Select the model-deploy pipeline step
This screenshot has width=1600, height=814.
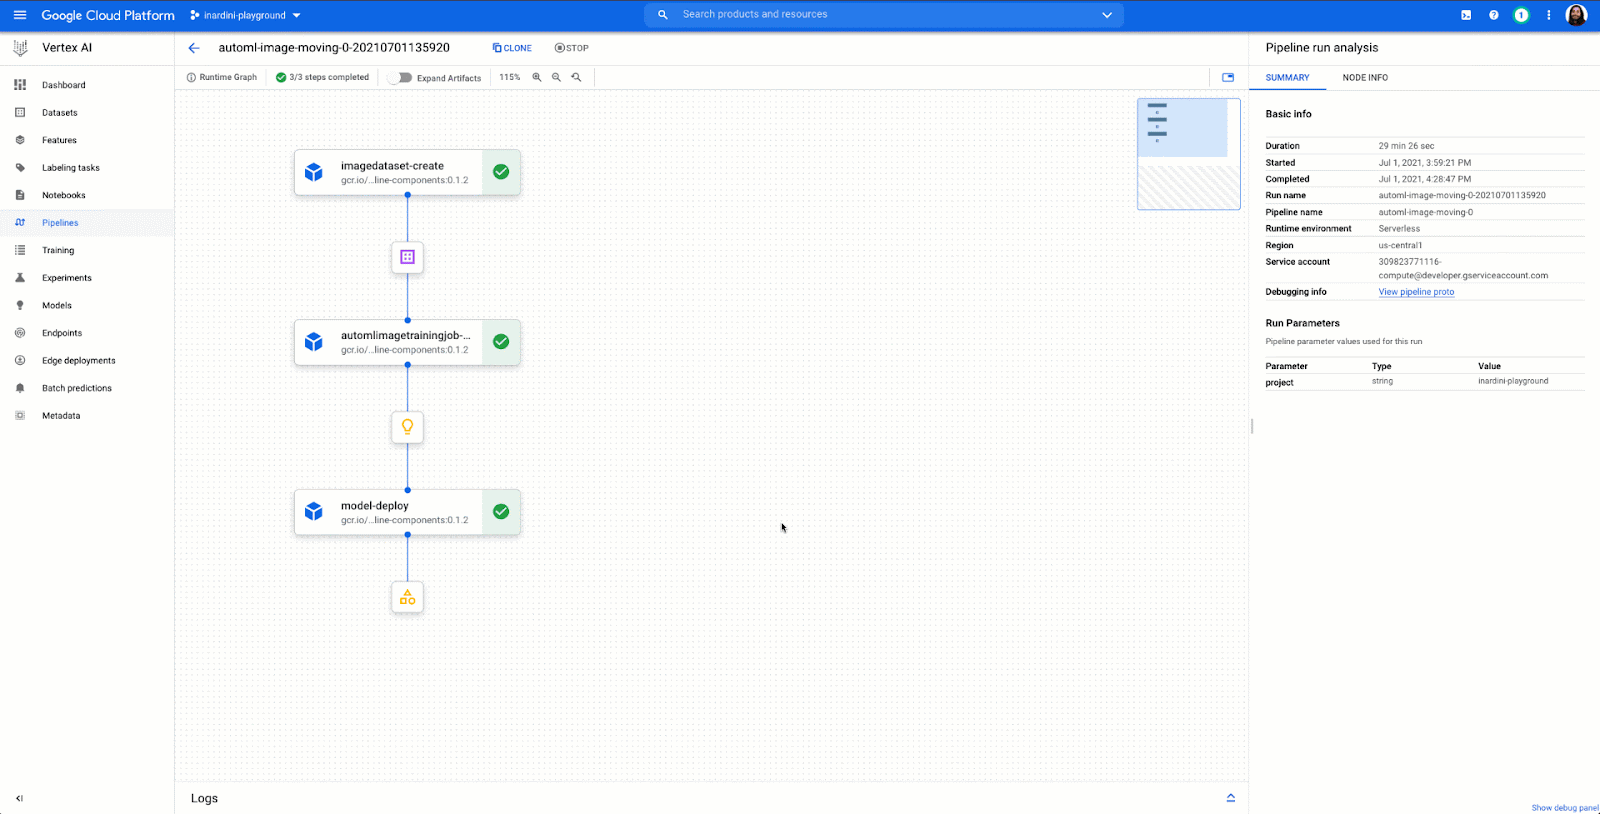click(x=390, y=512)
